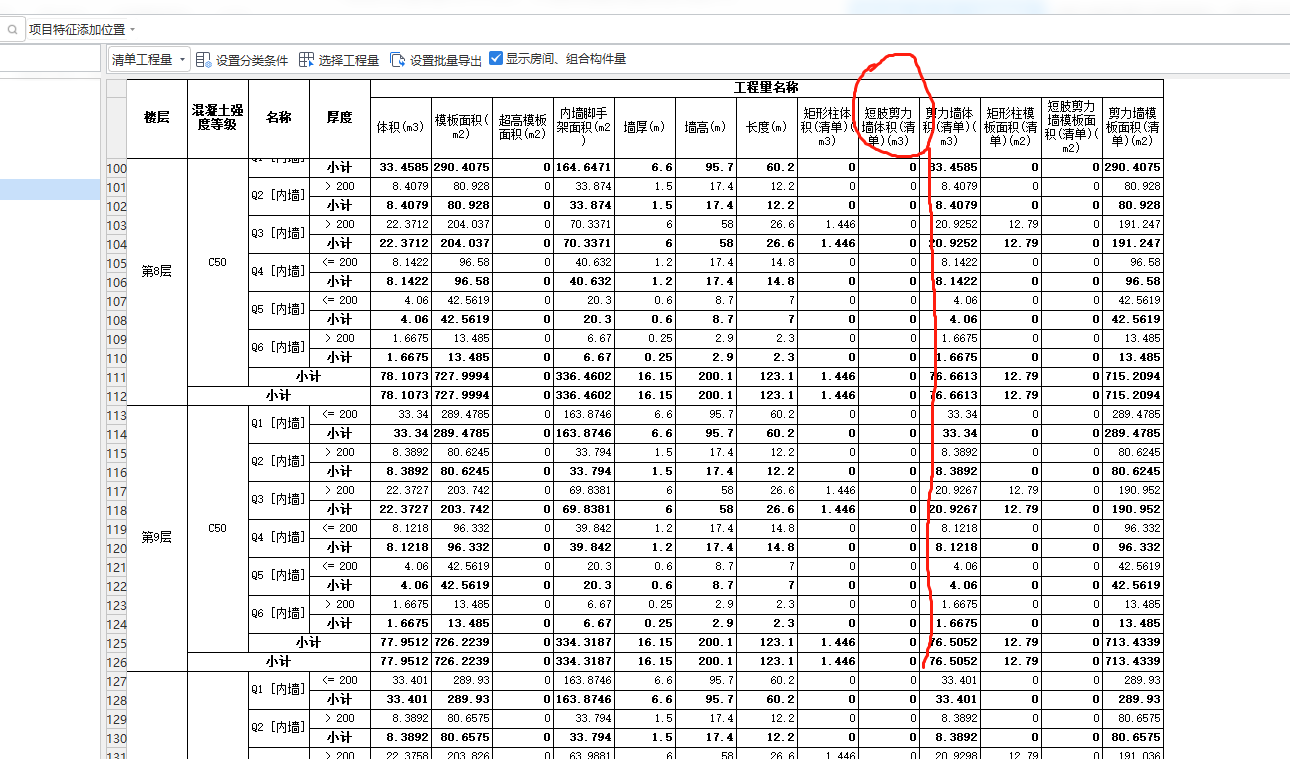Select the 名称 column header

pyautogui.click(x=279, y=118)
